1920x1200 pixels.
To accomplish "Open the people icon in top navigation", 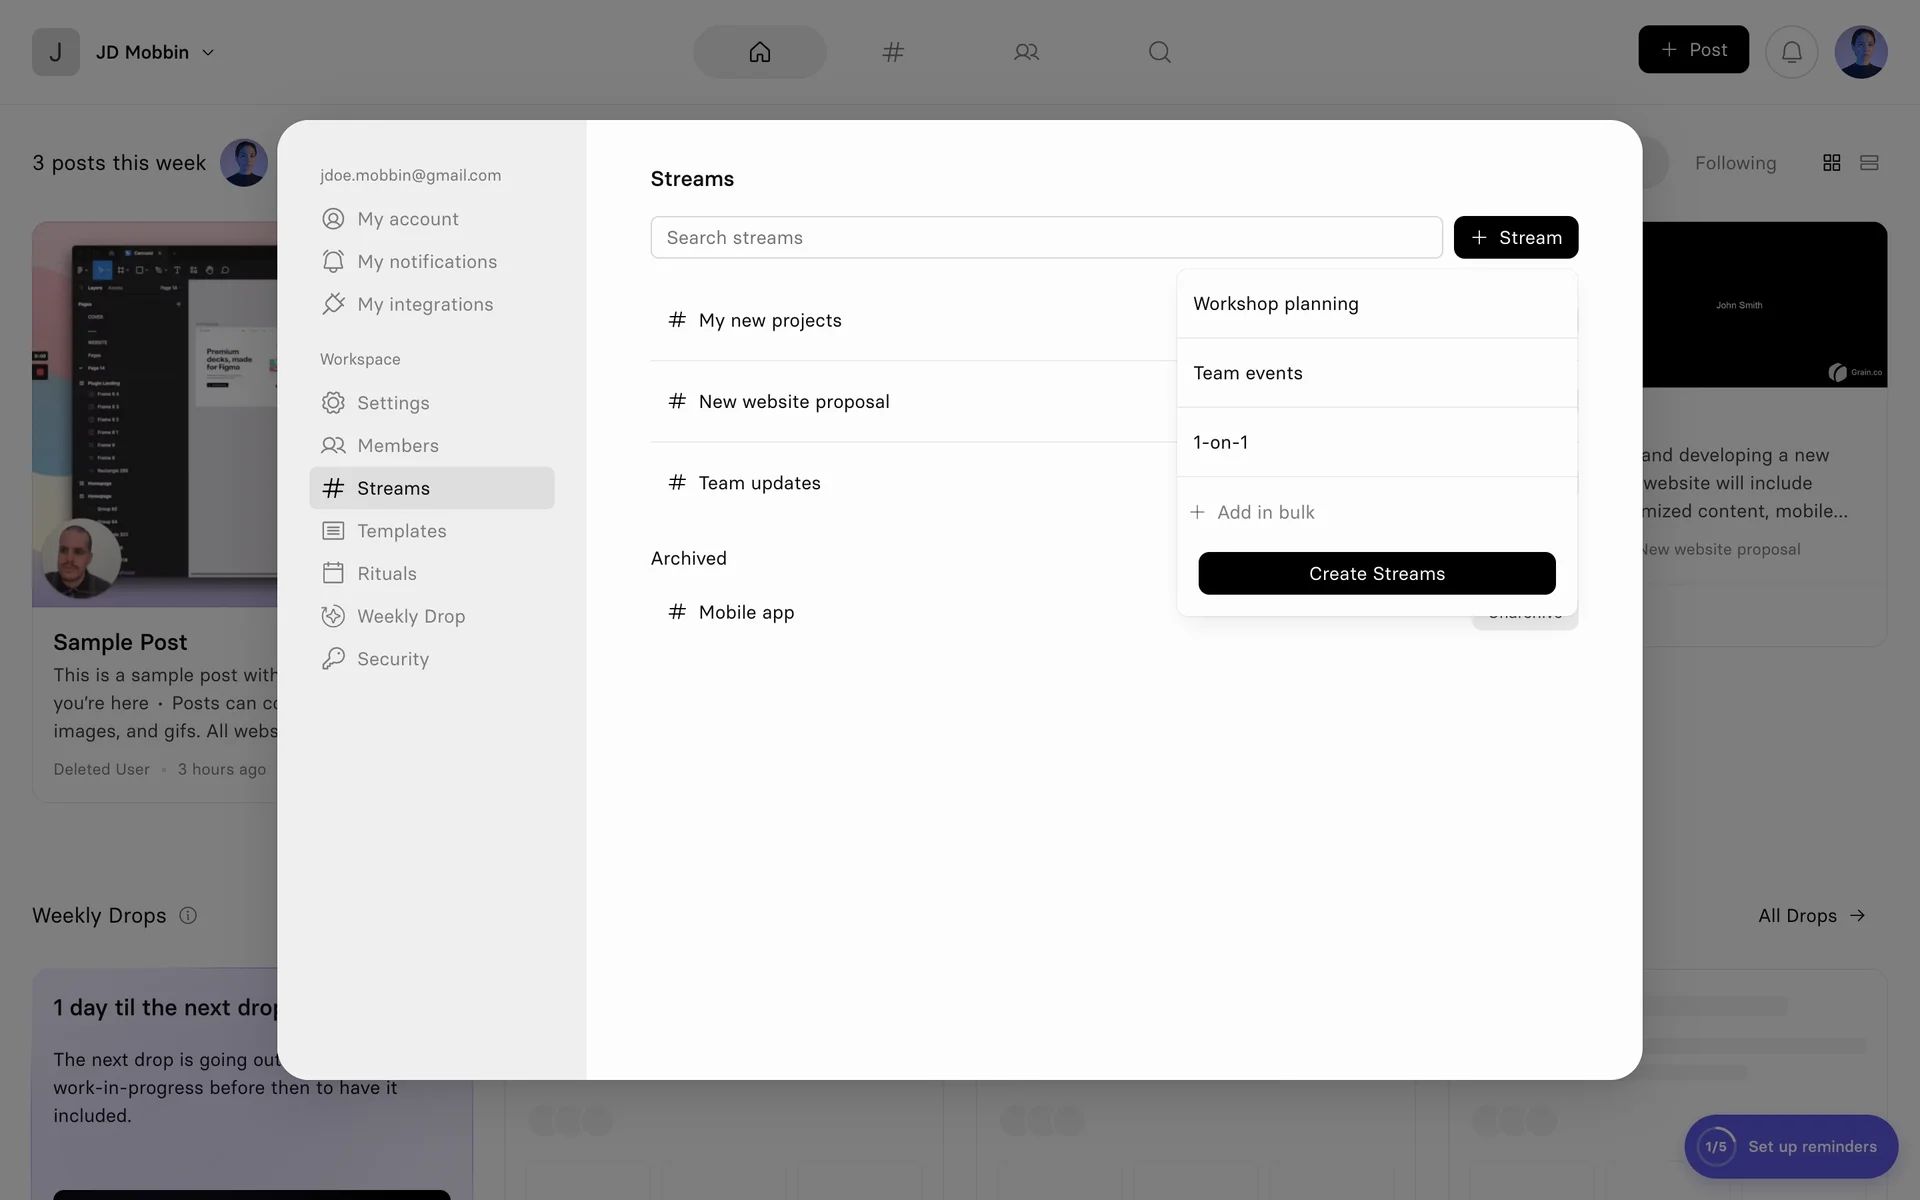I will click(x=1026, y=52).
